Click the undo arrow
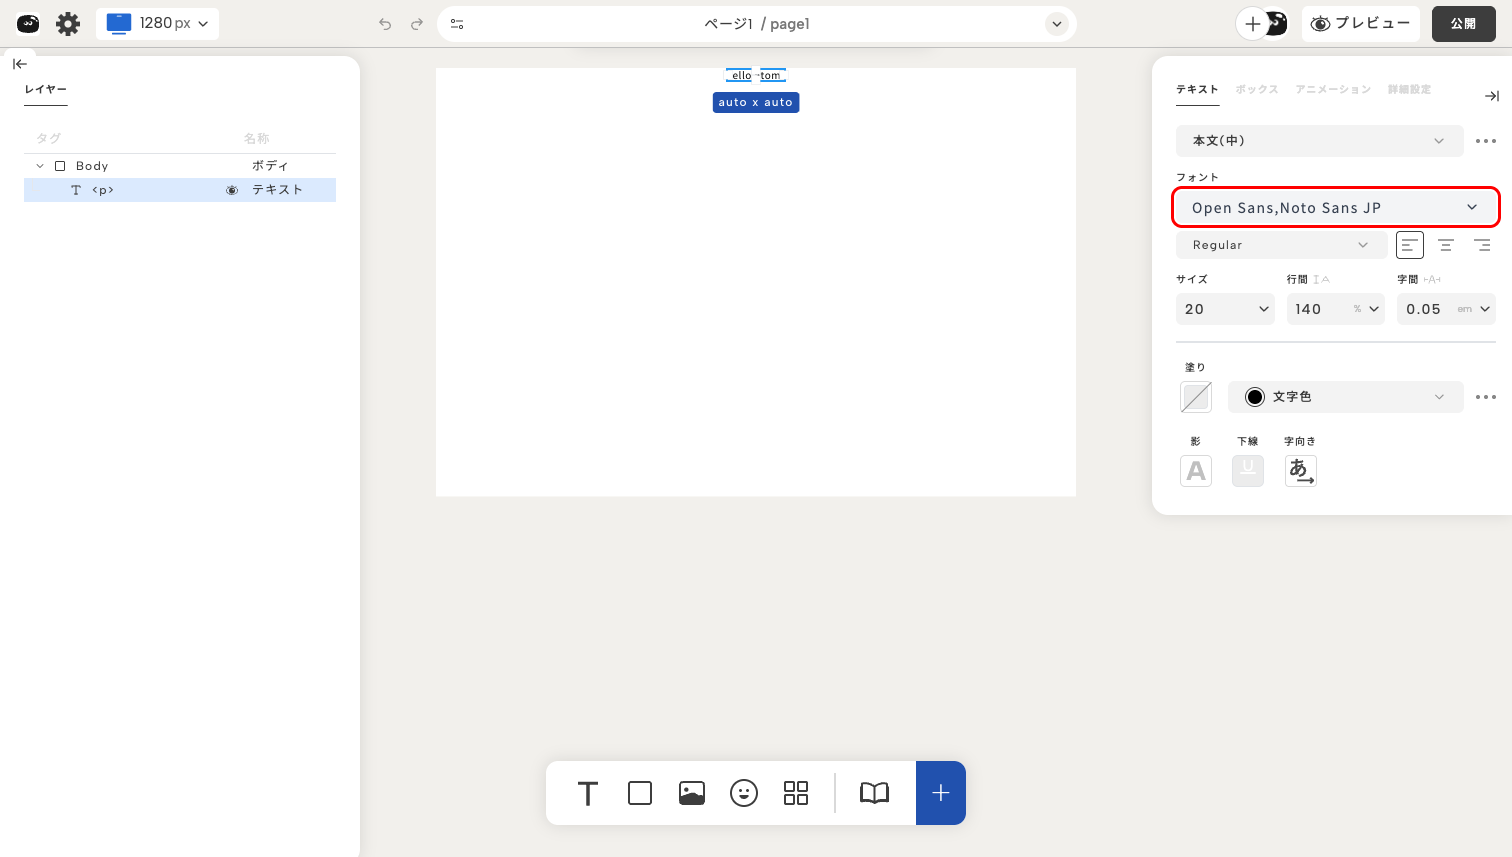This screenshot has width=1512, height=857. pos(385,24)
